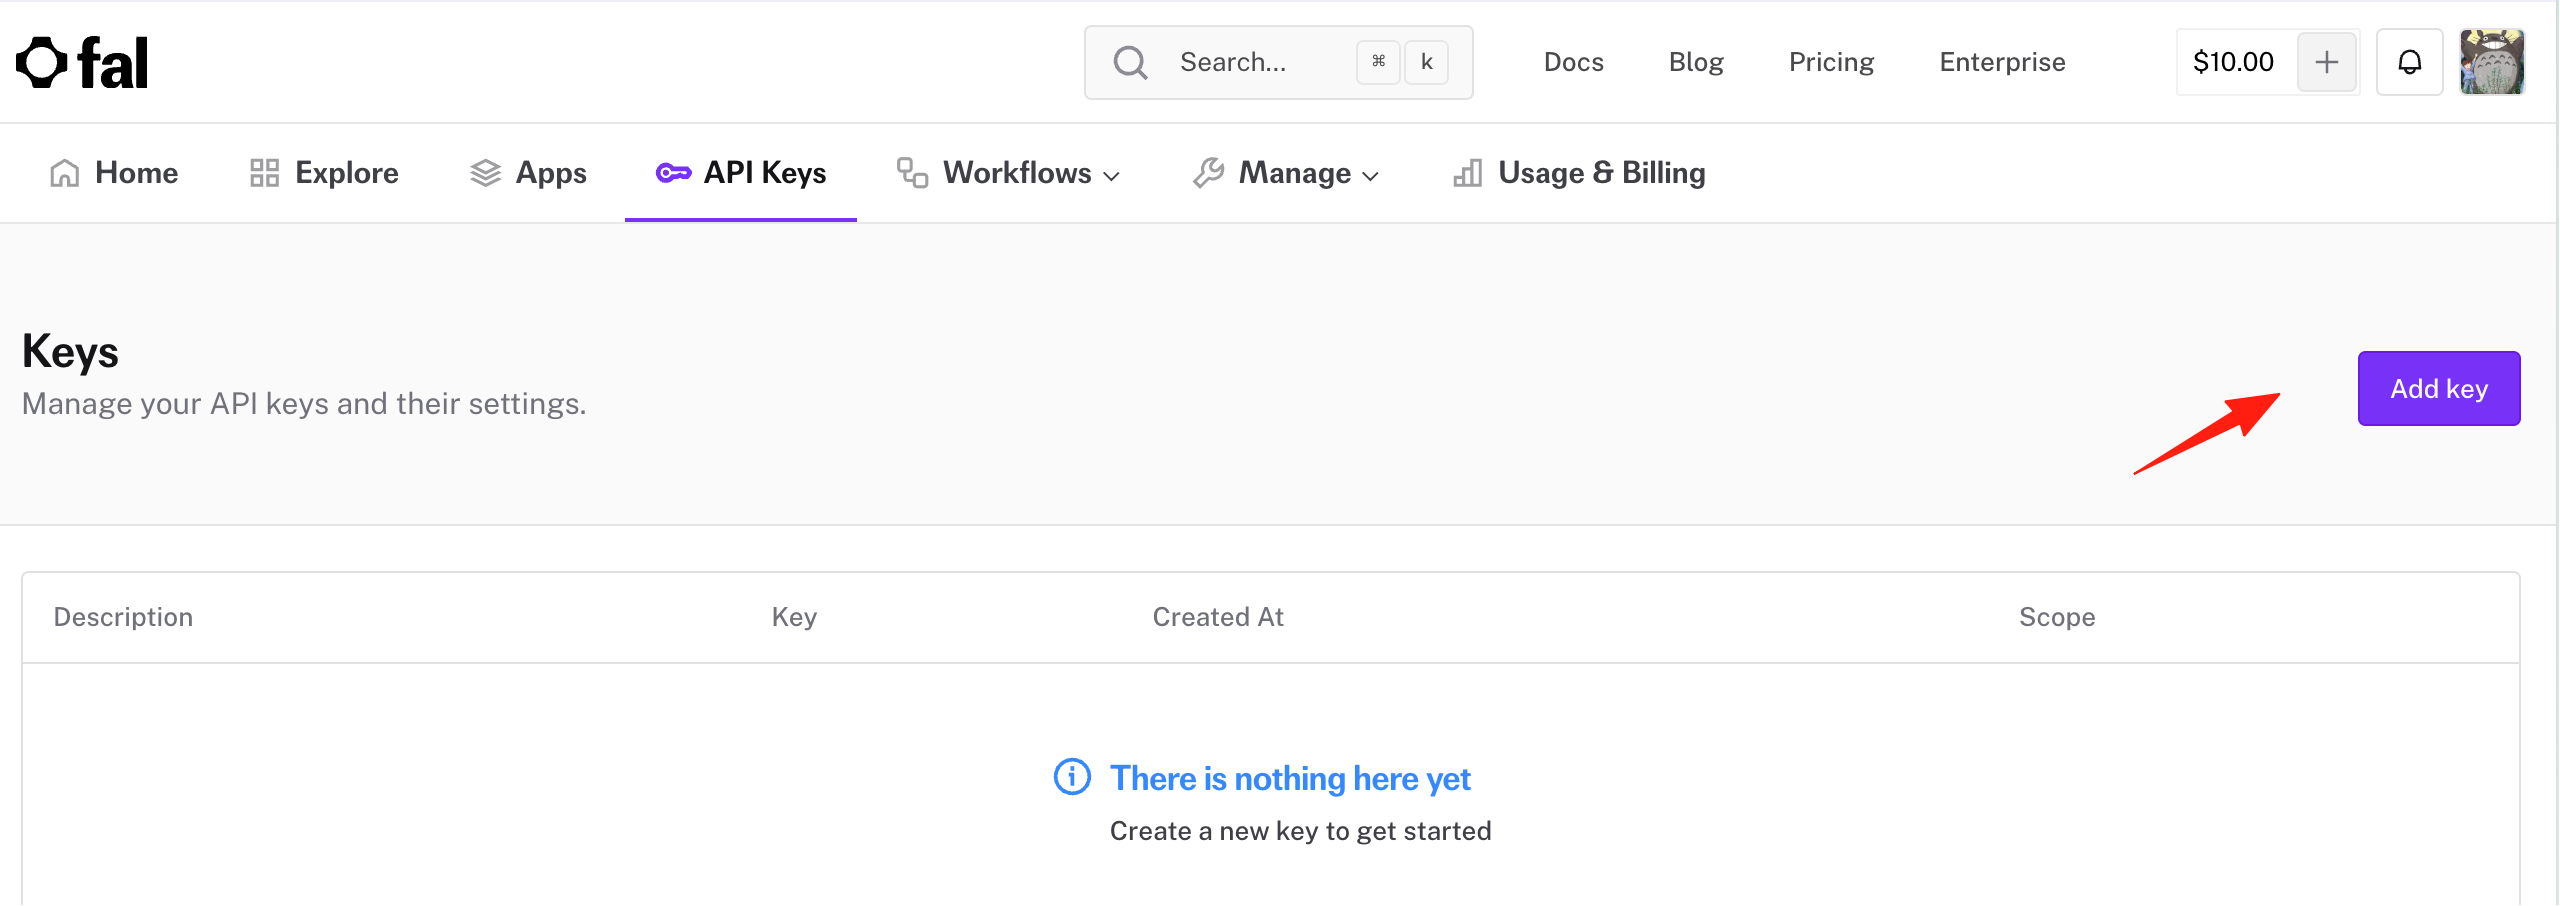The width and height of the screenshot is (2560, 906).
Task: Click the search magnifier icon
Action: coord(1130,62)
